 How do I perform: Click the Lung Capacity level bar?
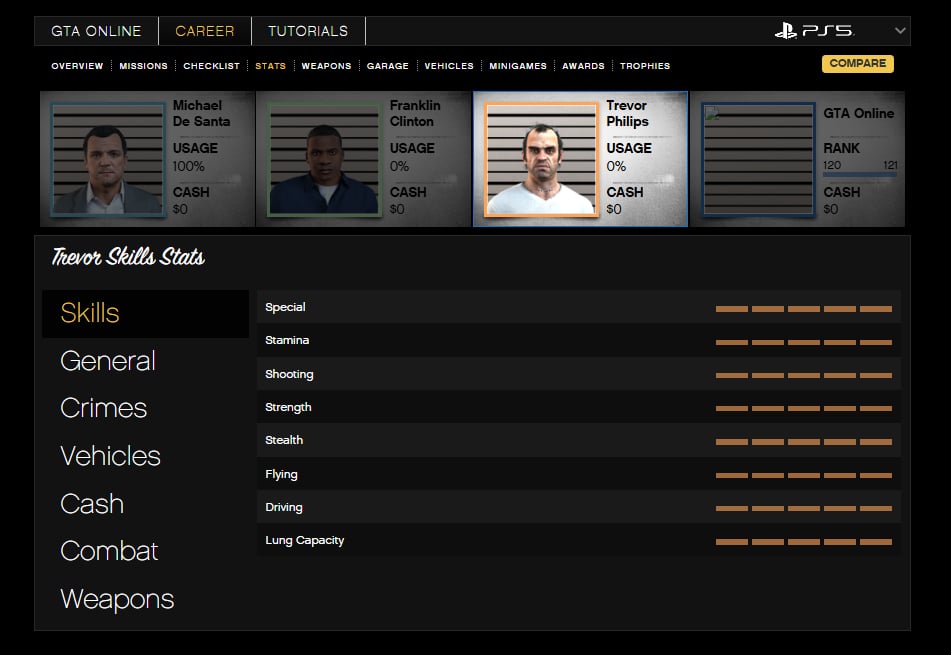(804, 542)
